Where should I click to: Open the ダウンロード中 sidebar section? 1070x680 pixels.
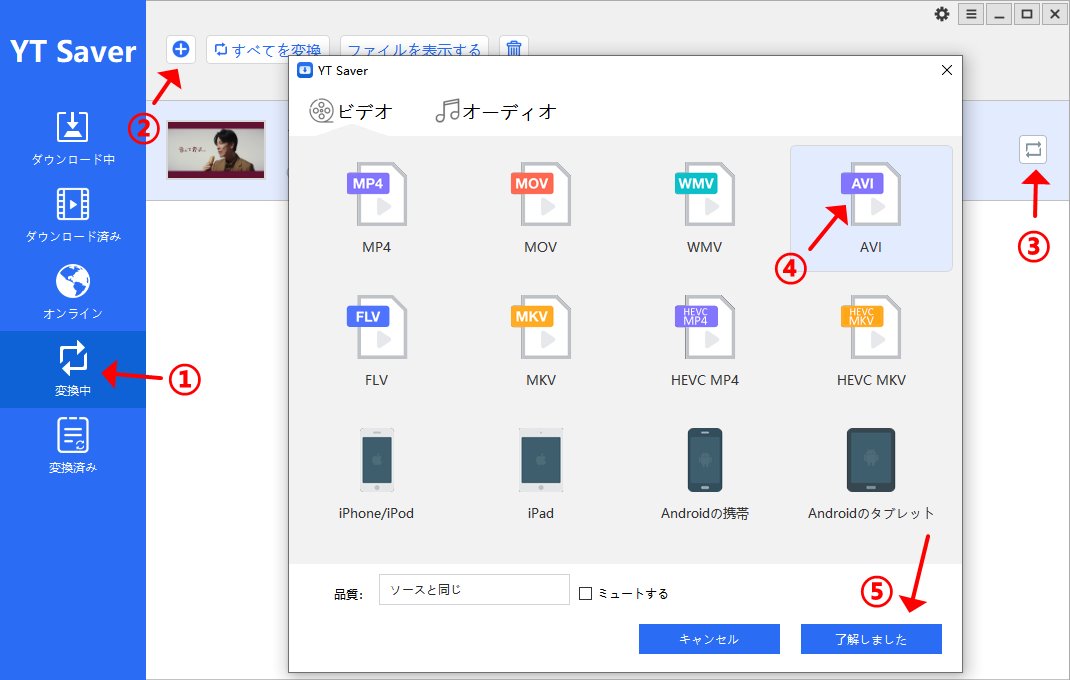(73, 139)
